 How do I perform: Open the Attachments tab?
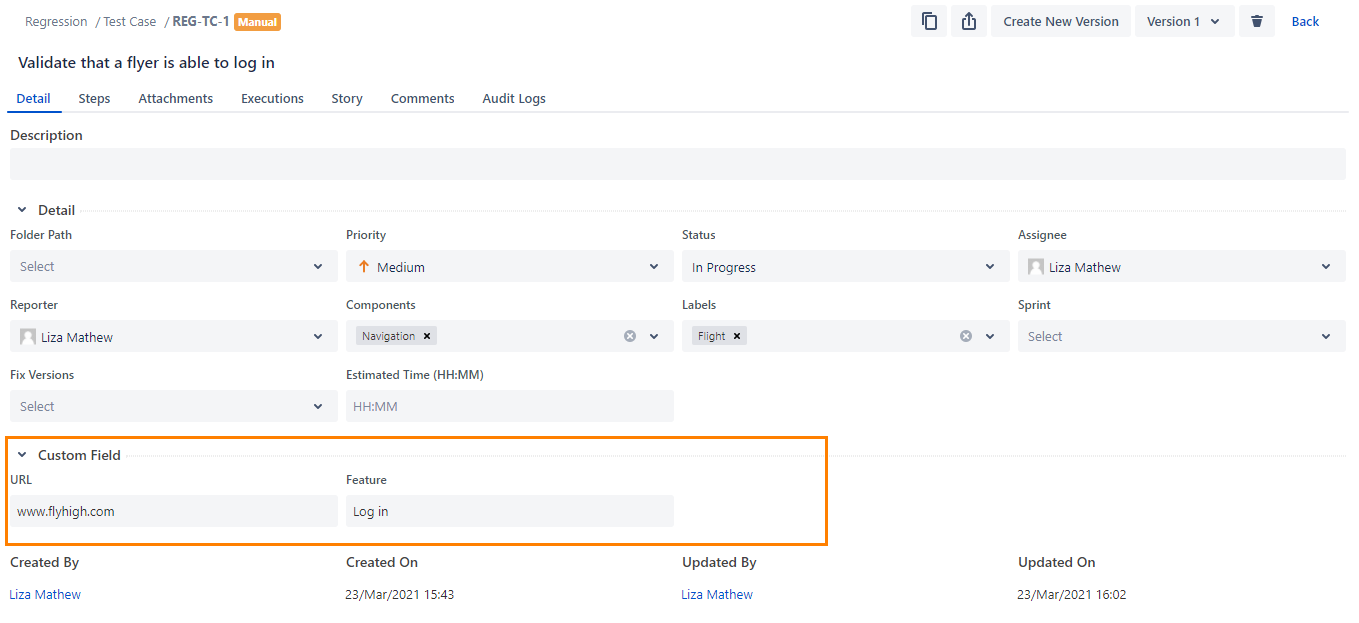click(176, 98)
